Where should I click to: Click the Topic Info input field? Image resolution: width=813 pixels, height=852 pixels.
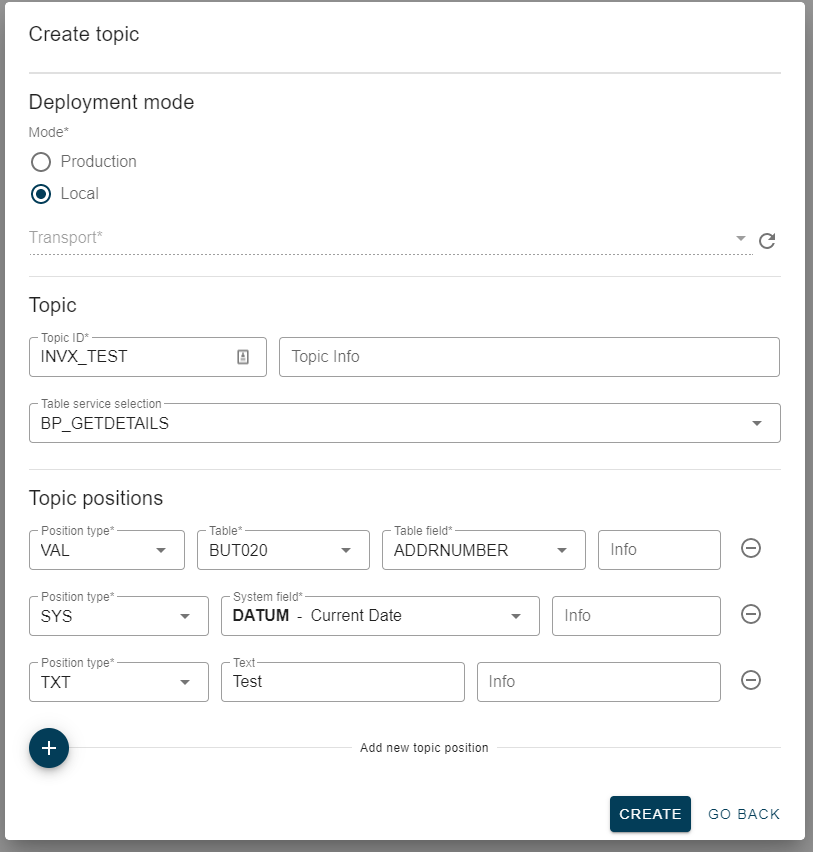point(529,357)
